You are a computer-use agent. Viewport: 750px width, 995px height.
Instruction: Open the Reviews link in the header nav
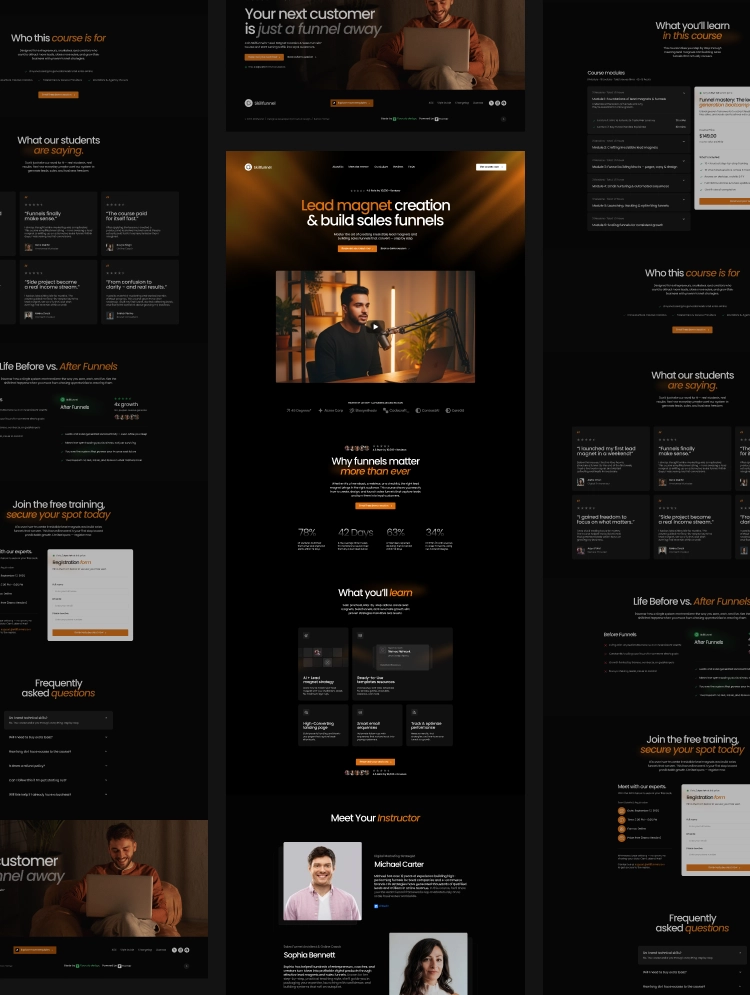pos(398,167)
